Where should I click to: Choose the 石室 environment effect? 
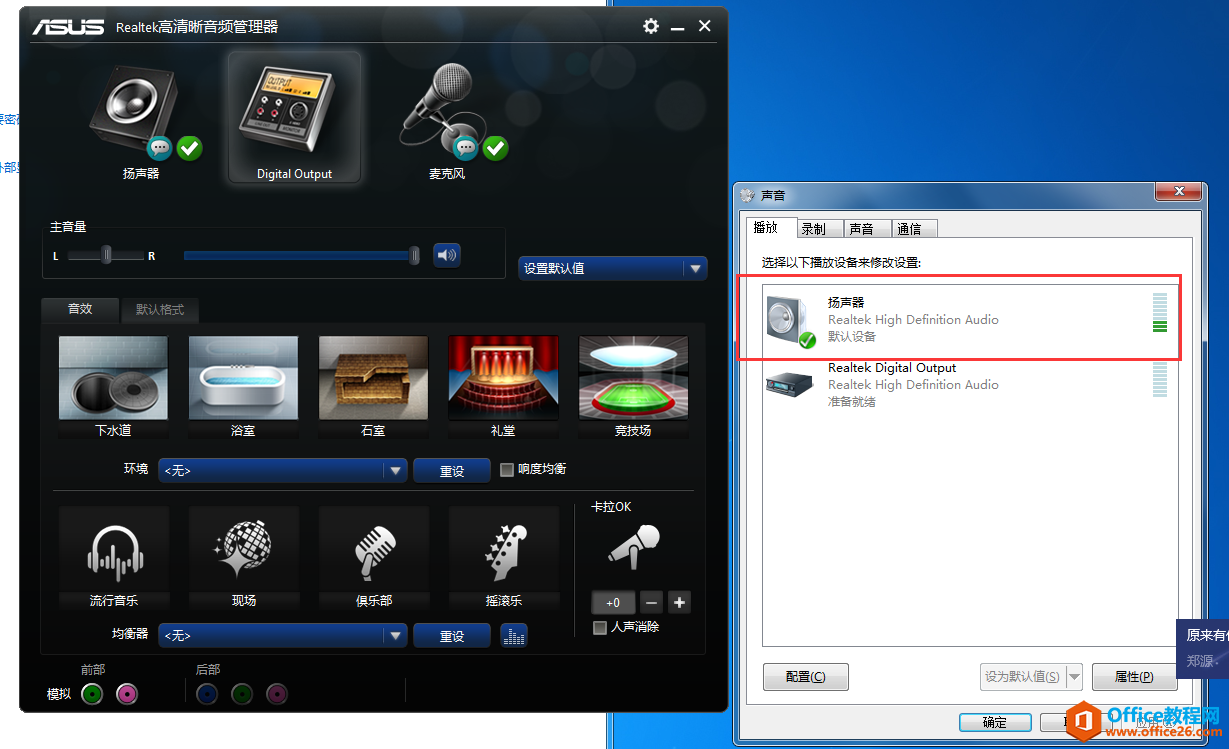click(373, 388)
